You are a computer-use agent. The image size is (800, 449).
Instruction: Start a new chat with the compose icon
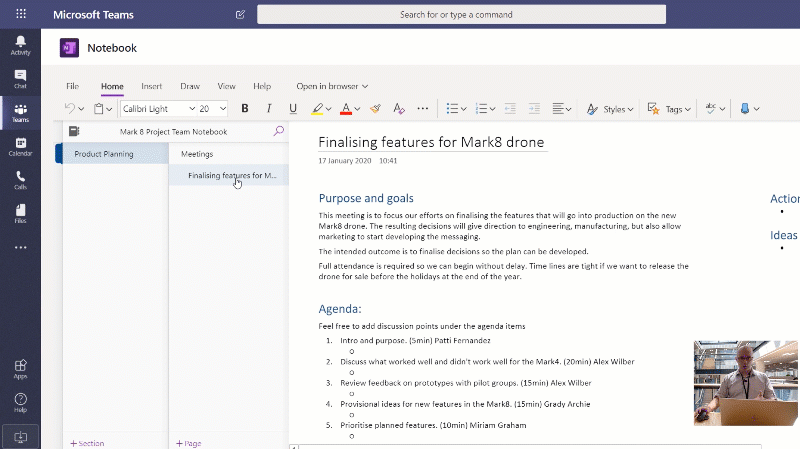[x=240, y=14]
